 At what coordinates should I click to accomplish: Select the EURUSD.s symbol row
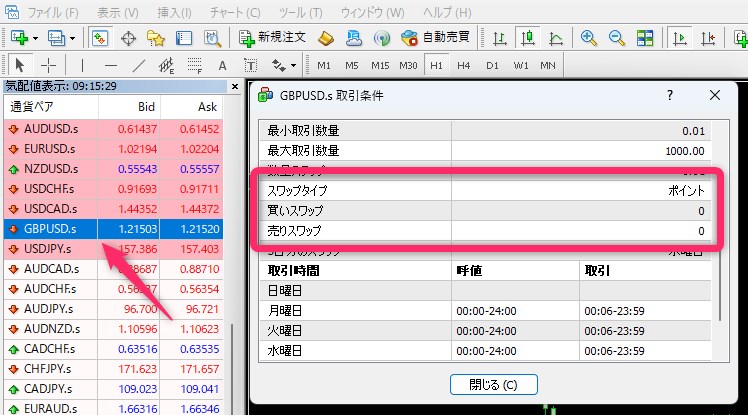(114, 149)
